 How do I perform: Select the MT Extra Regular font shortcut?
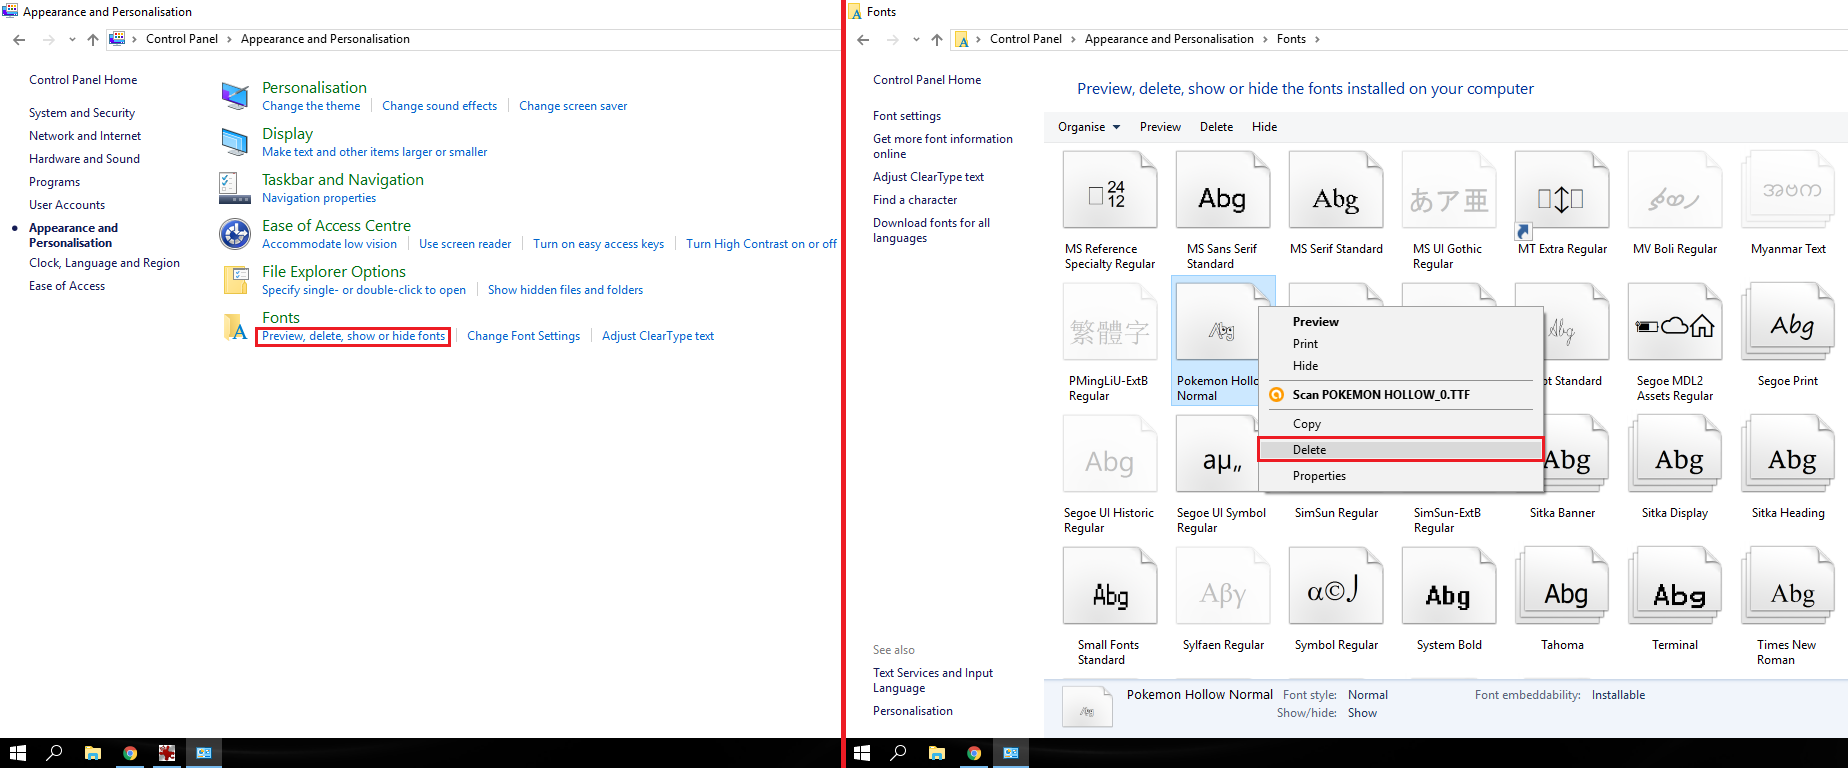coord(1562,194)
